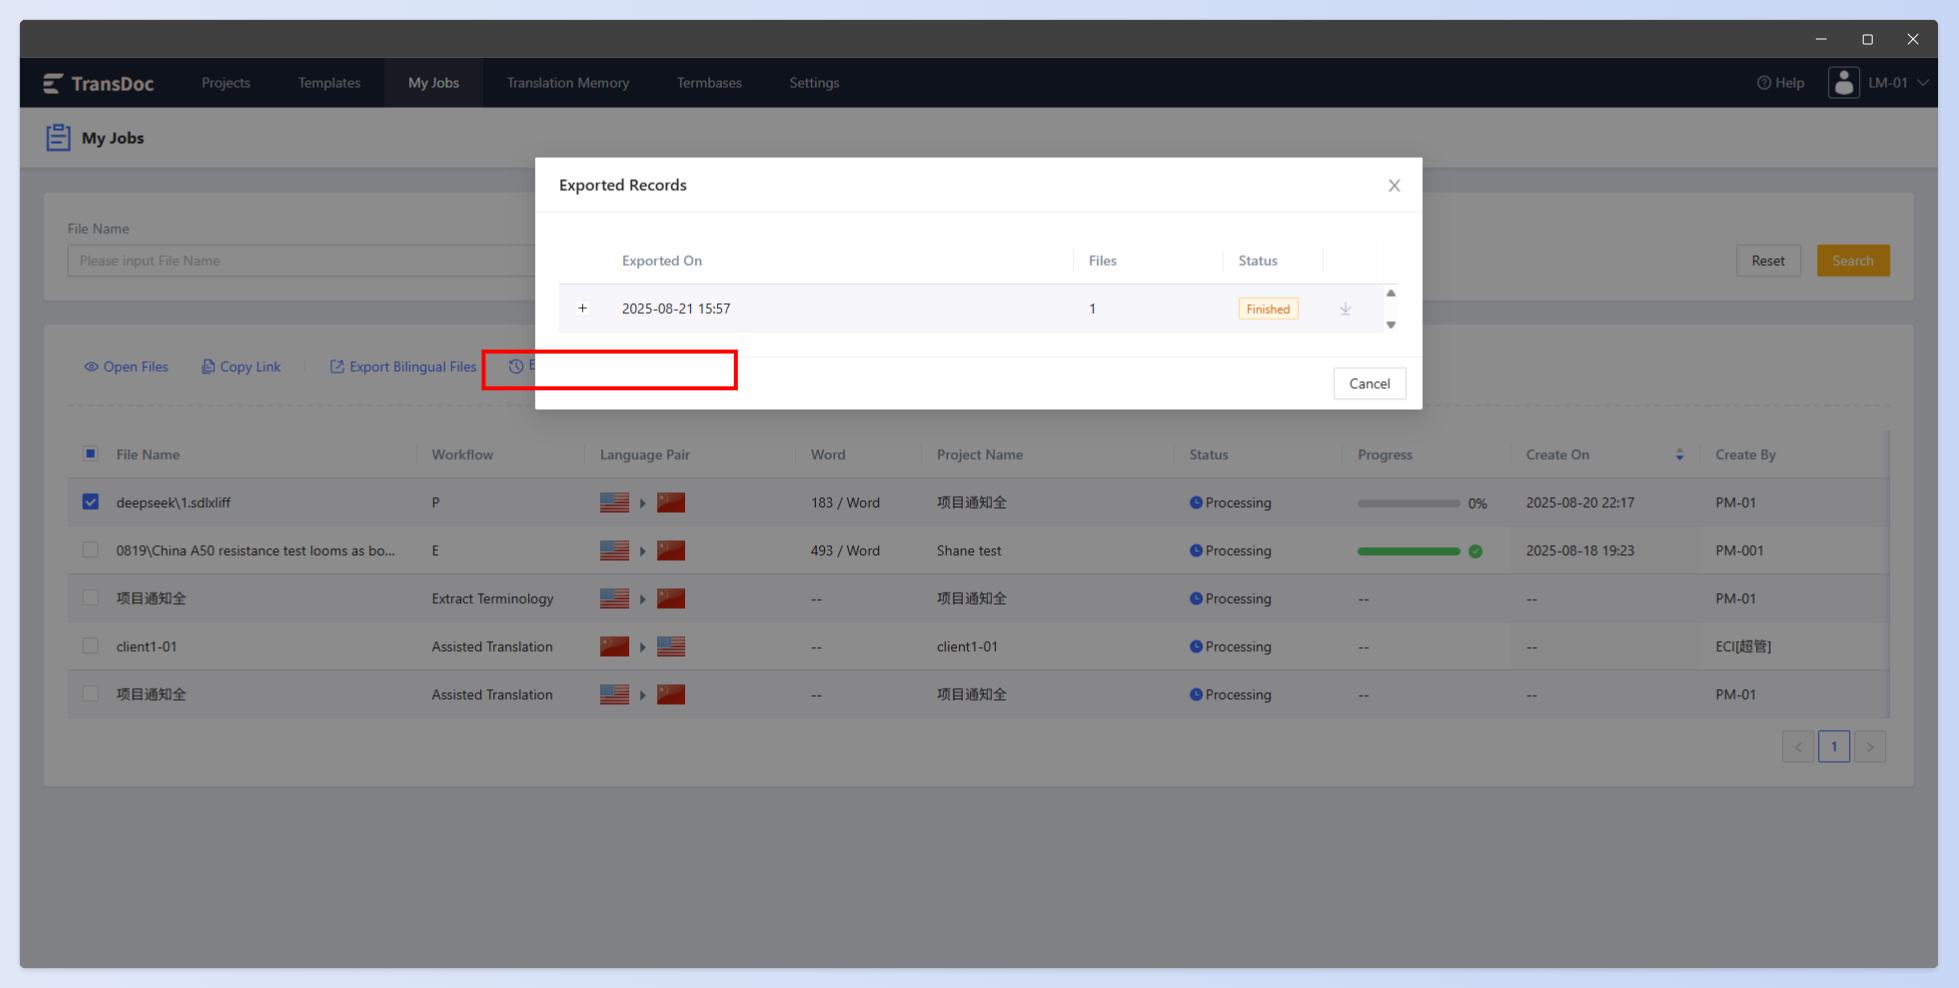This screenshot has width=1959, height=988.
Task: Open the Settings menu
Action: click(x=814, y=83)
